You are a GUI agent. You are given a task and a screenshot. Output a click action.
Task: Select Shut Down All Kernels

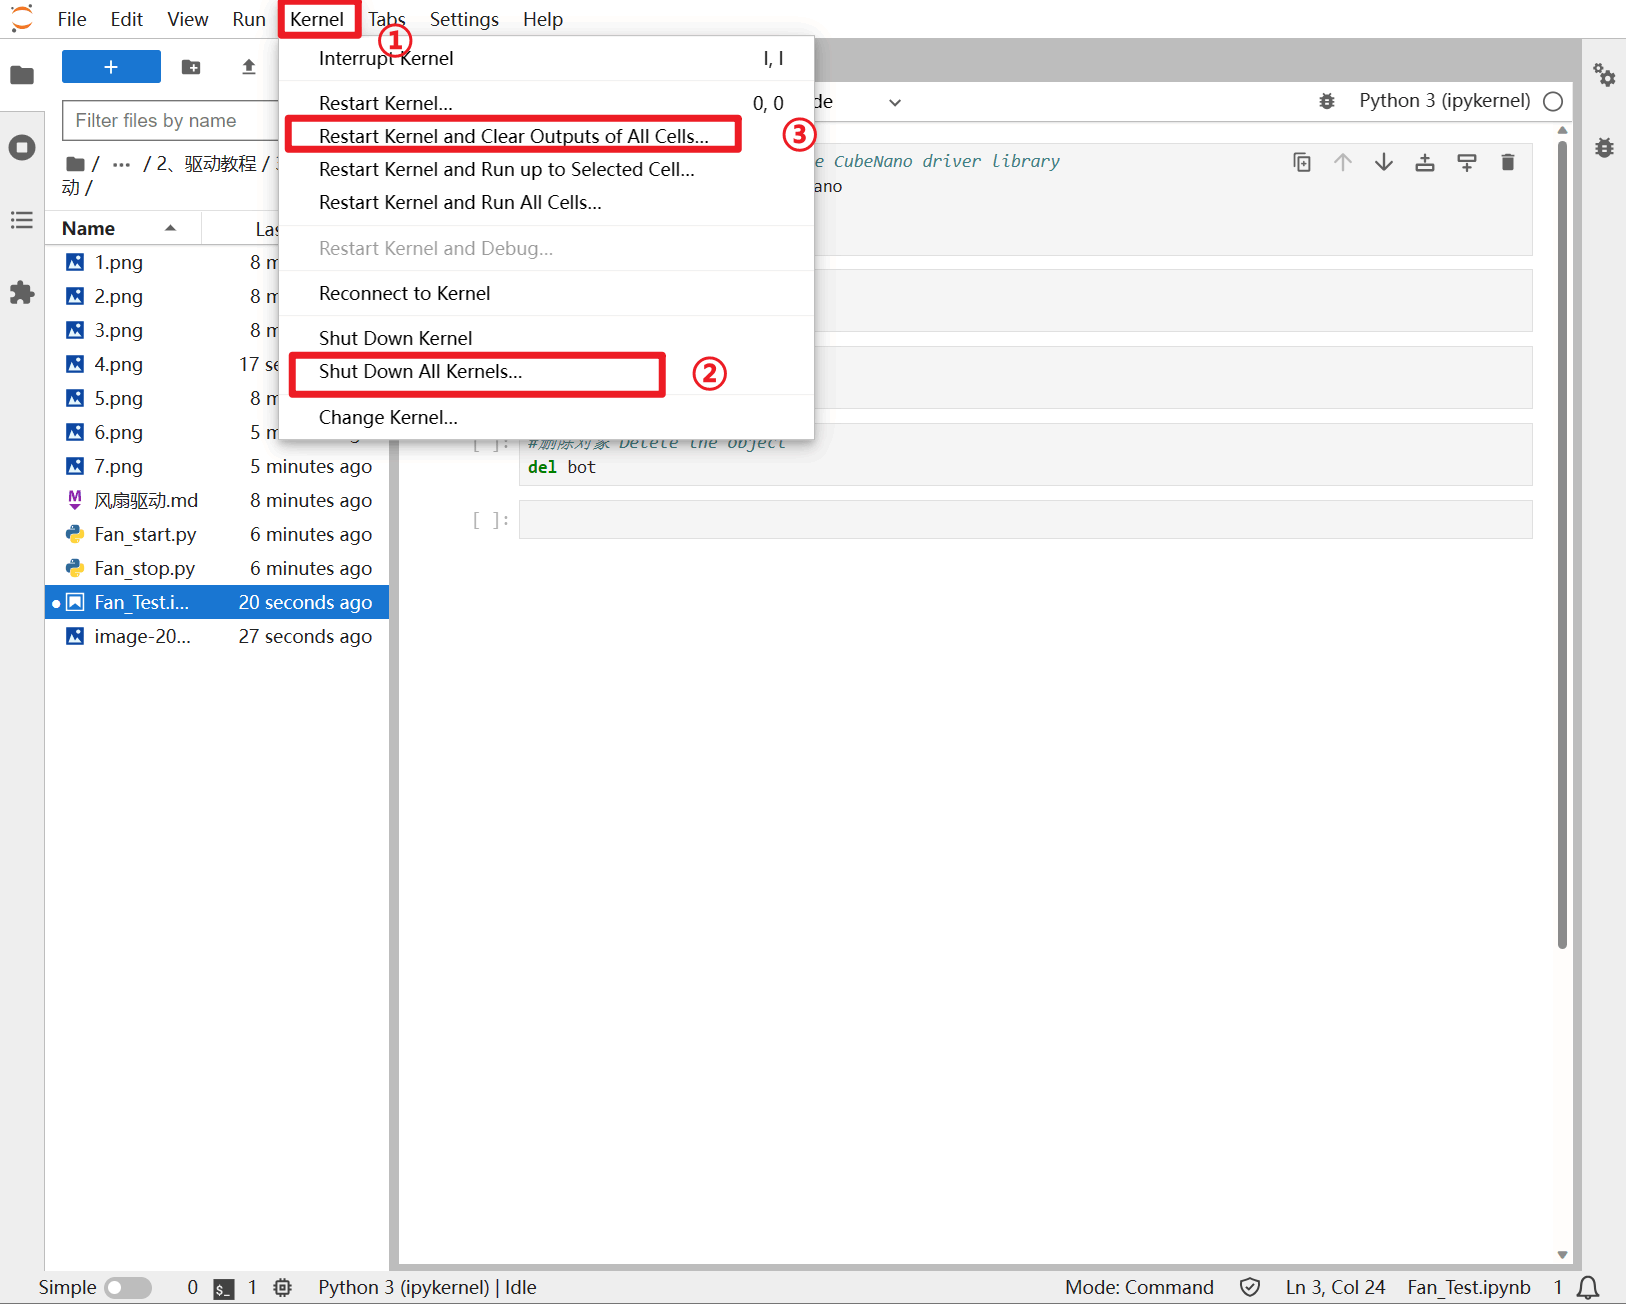coord(420,371)
